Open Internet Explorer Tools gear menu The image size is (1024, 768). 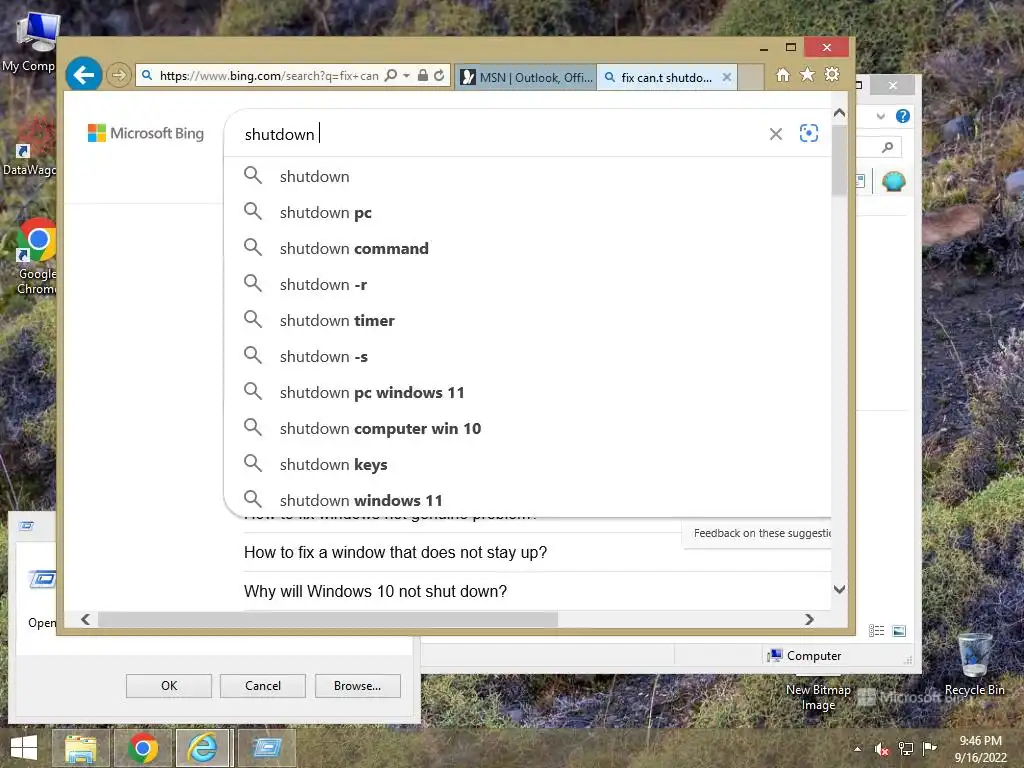832,75
